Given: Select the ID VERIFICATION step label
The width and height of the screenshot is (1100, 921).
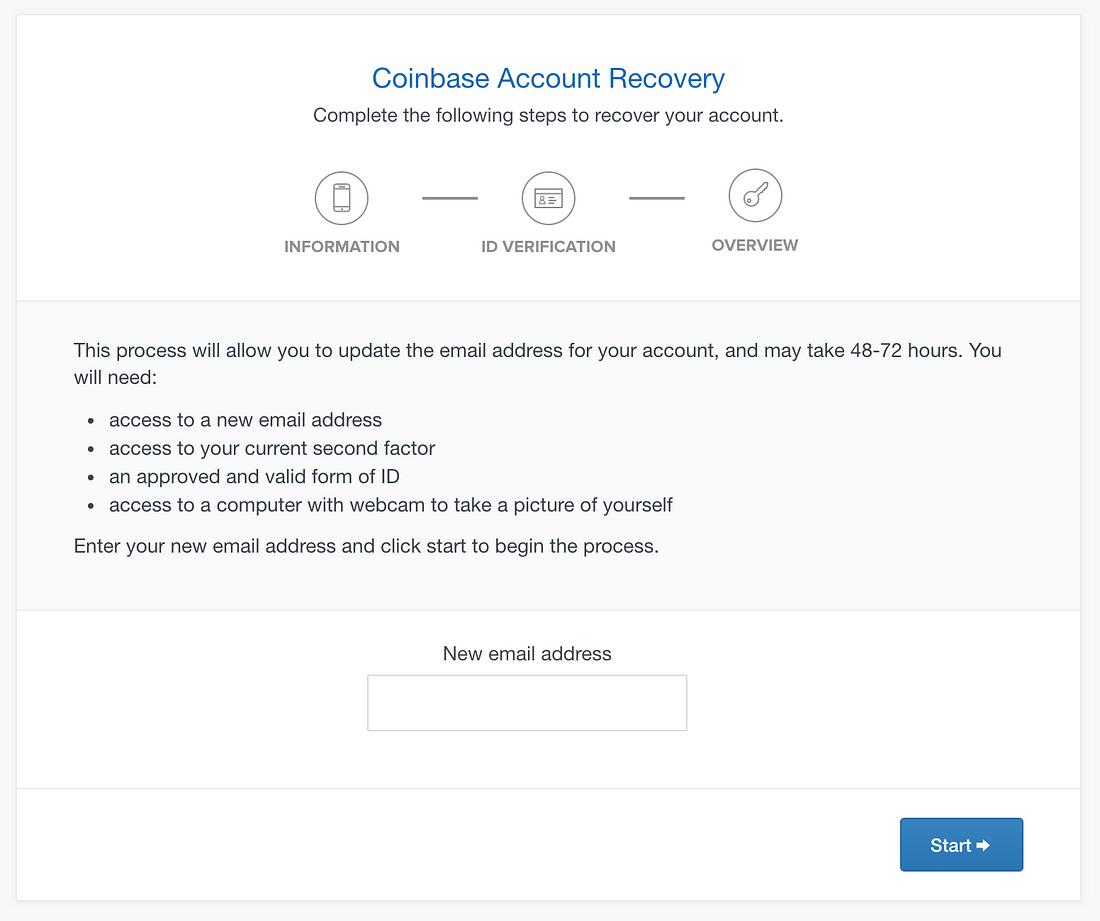Looking at the screenshot, I should tap(549, 246).
